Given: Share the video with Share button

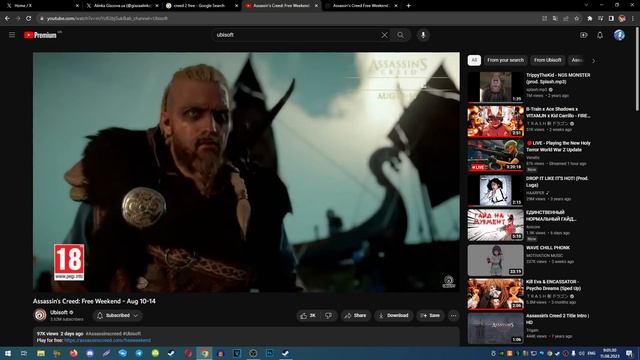Looking at the screenshot, I should (356, 316).
